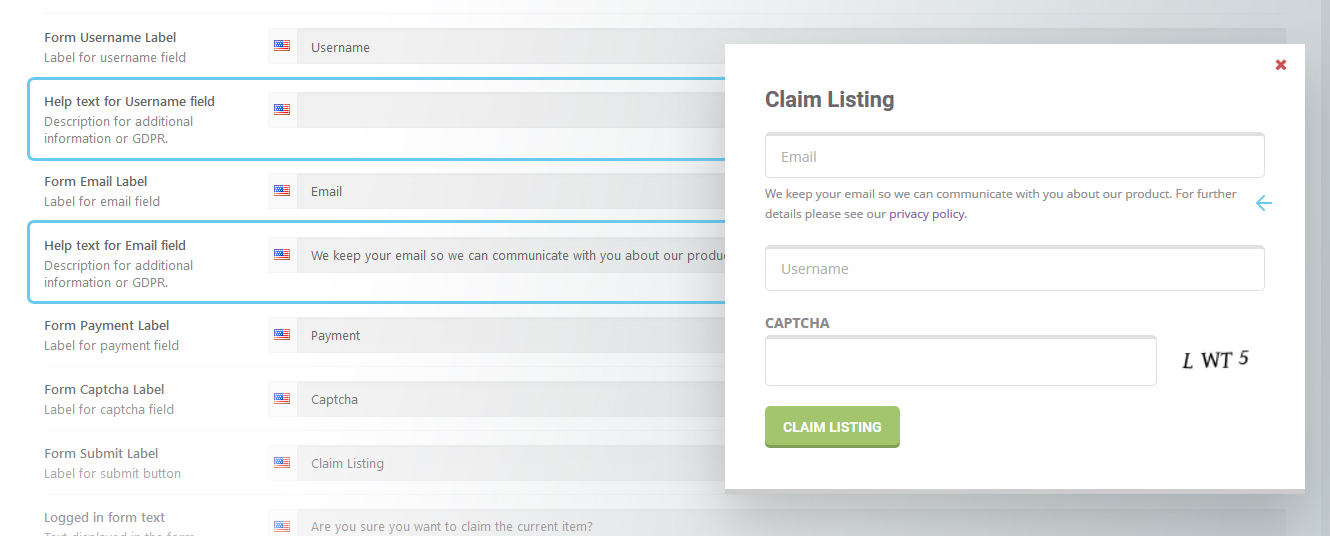
Task: Click the flag icon in the Form Submit Label row
Action: pos(282,462)
